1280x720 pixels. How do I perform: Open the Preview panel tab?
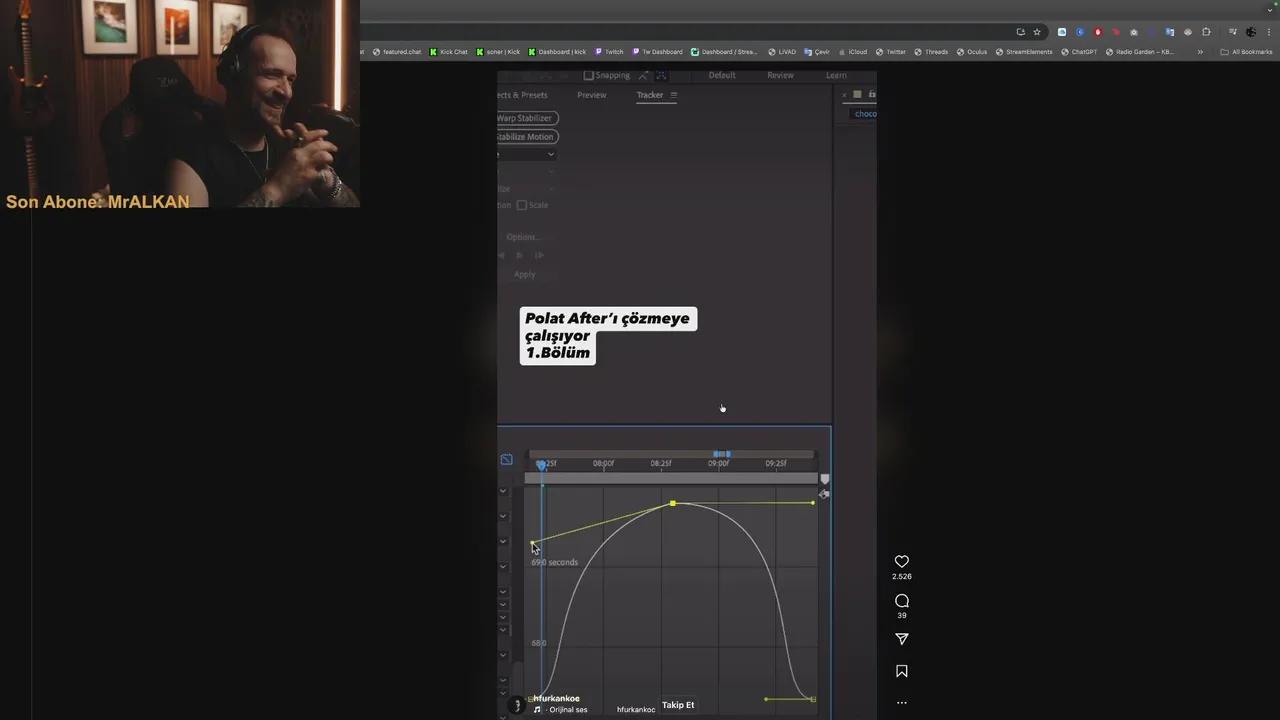point(592,95)
